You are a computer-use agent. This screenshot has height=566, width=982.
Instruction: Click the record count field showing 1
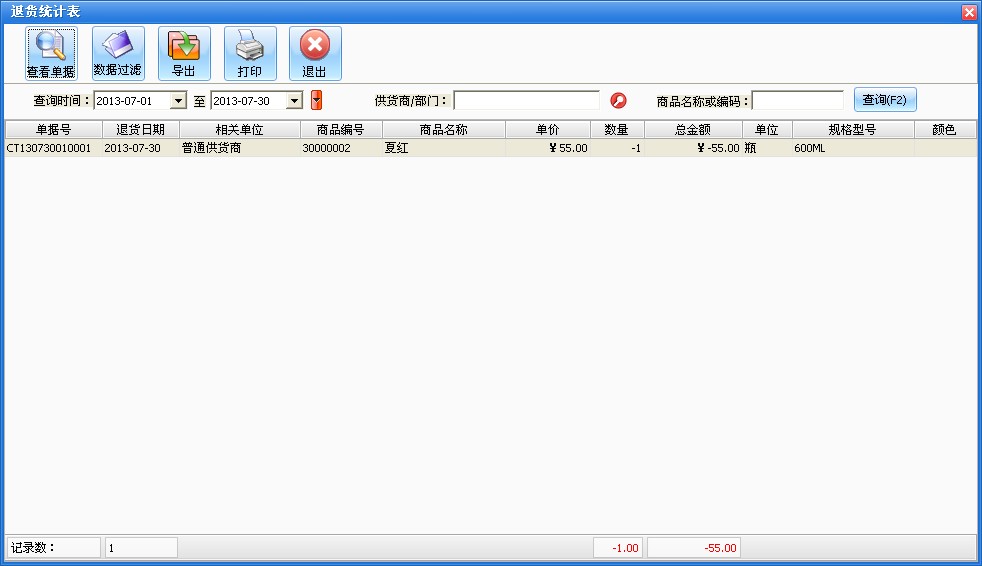142,548
